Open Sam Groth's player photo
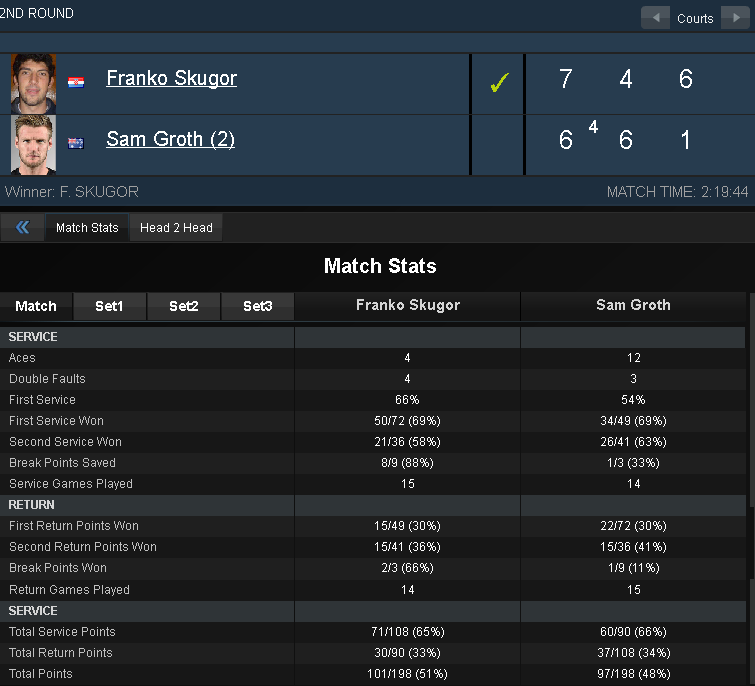This screenshot has width=755, height=686. pyautogui.click(x=33, y=145)
